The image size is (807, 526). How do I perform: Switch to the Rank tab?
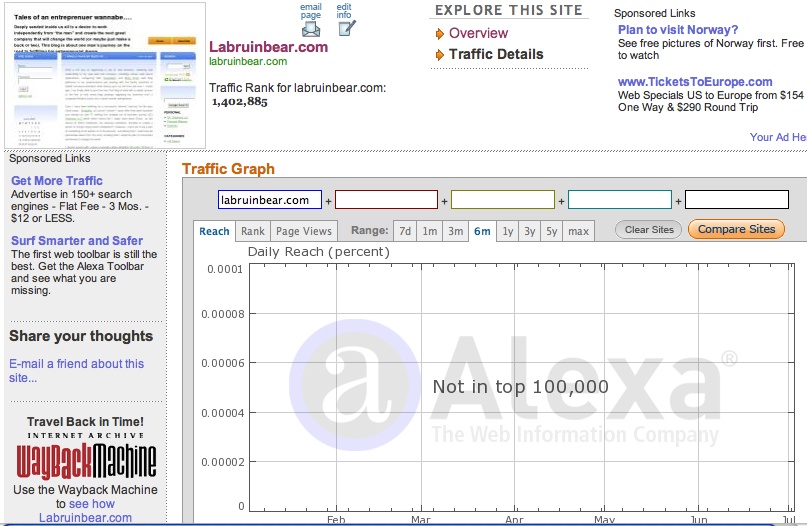253,231
